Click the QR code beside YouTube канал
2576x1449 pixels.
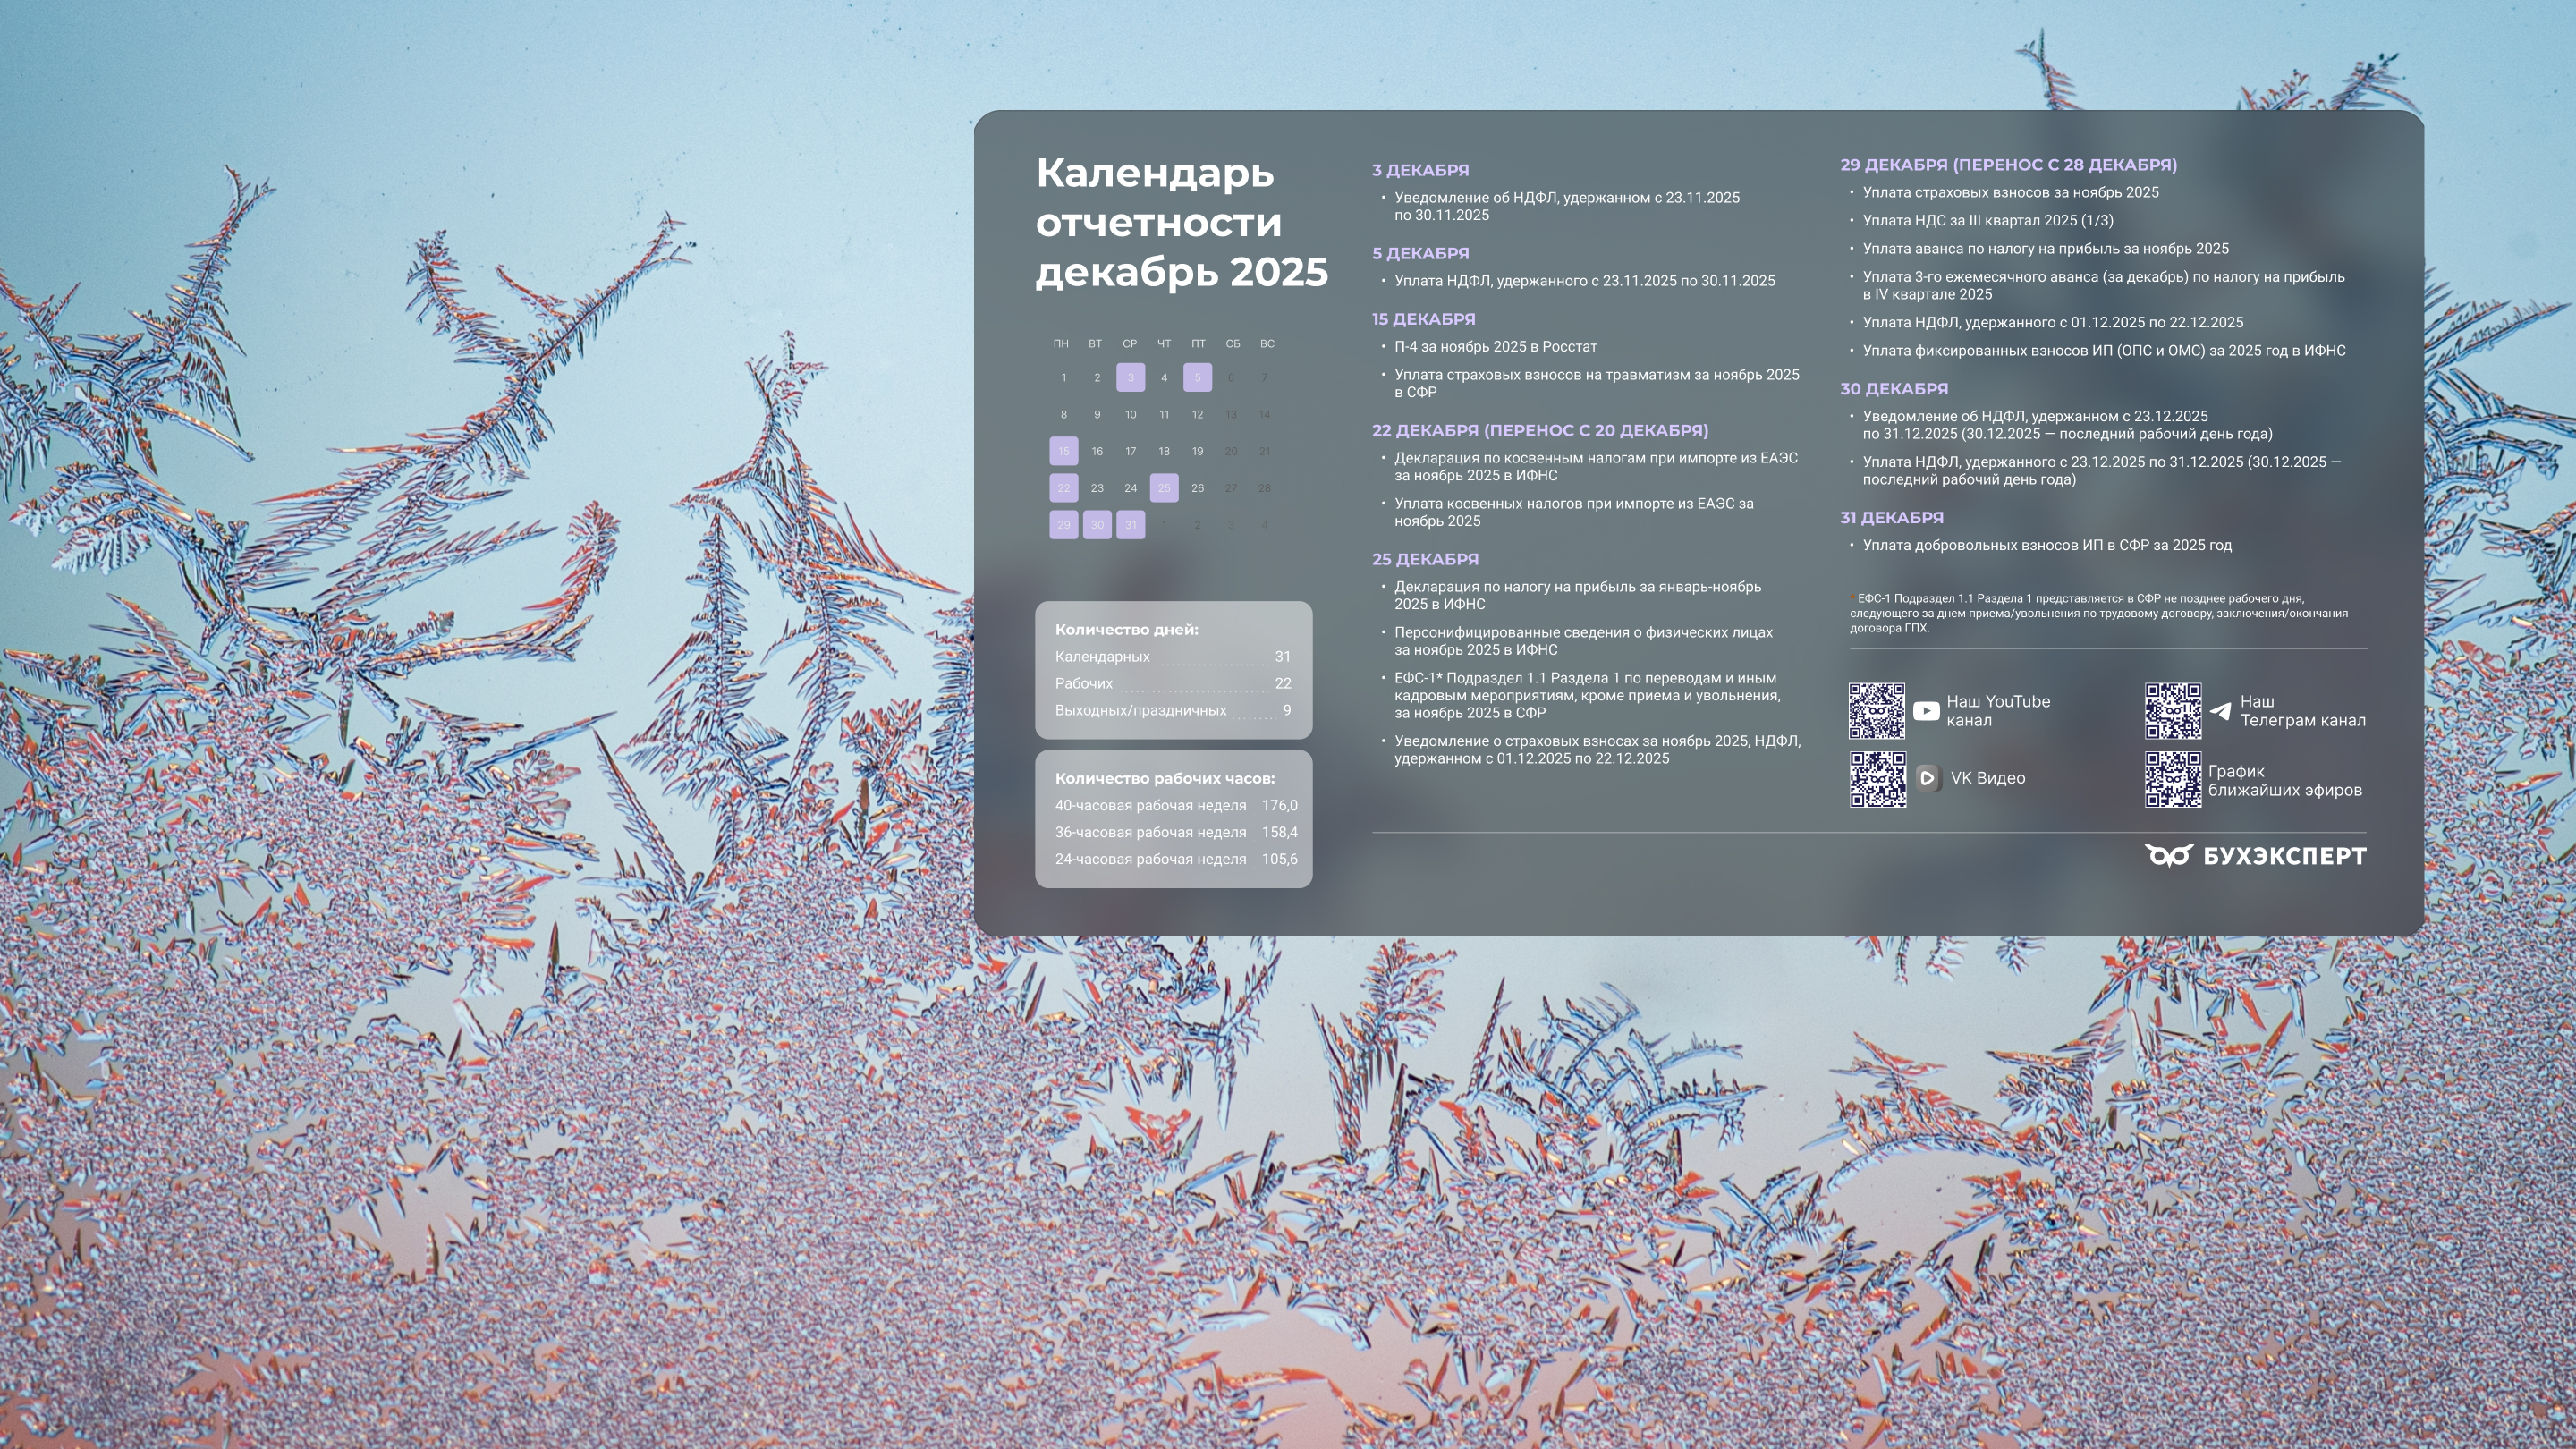tap(1876, 711)
